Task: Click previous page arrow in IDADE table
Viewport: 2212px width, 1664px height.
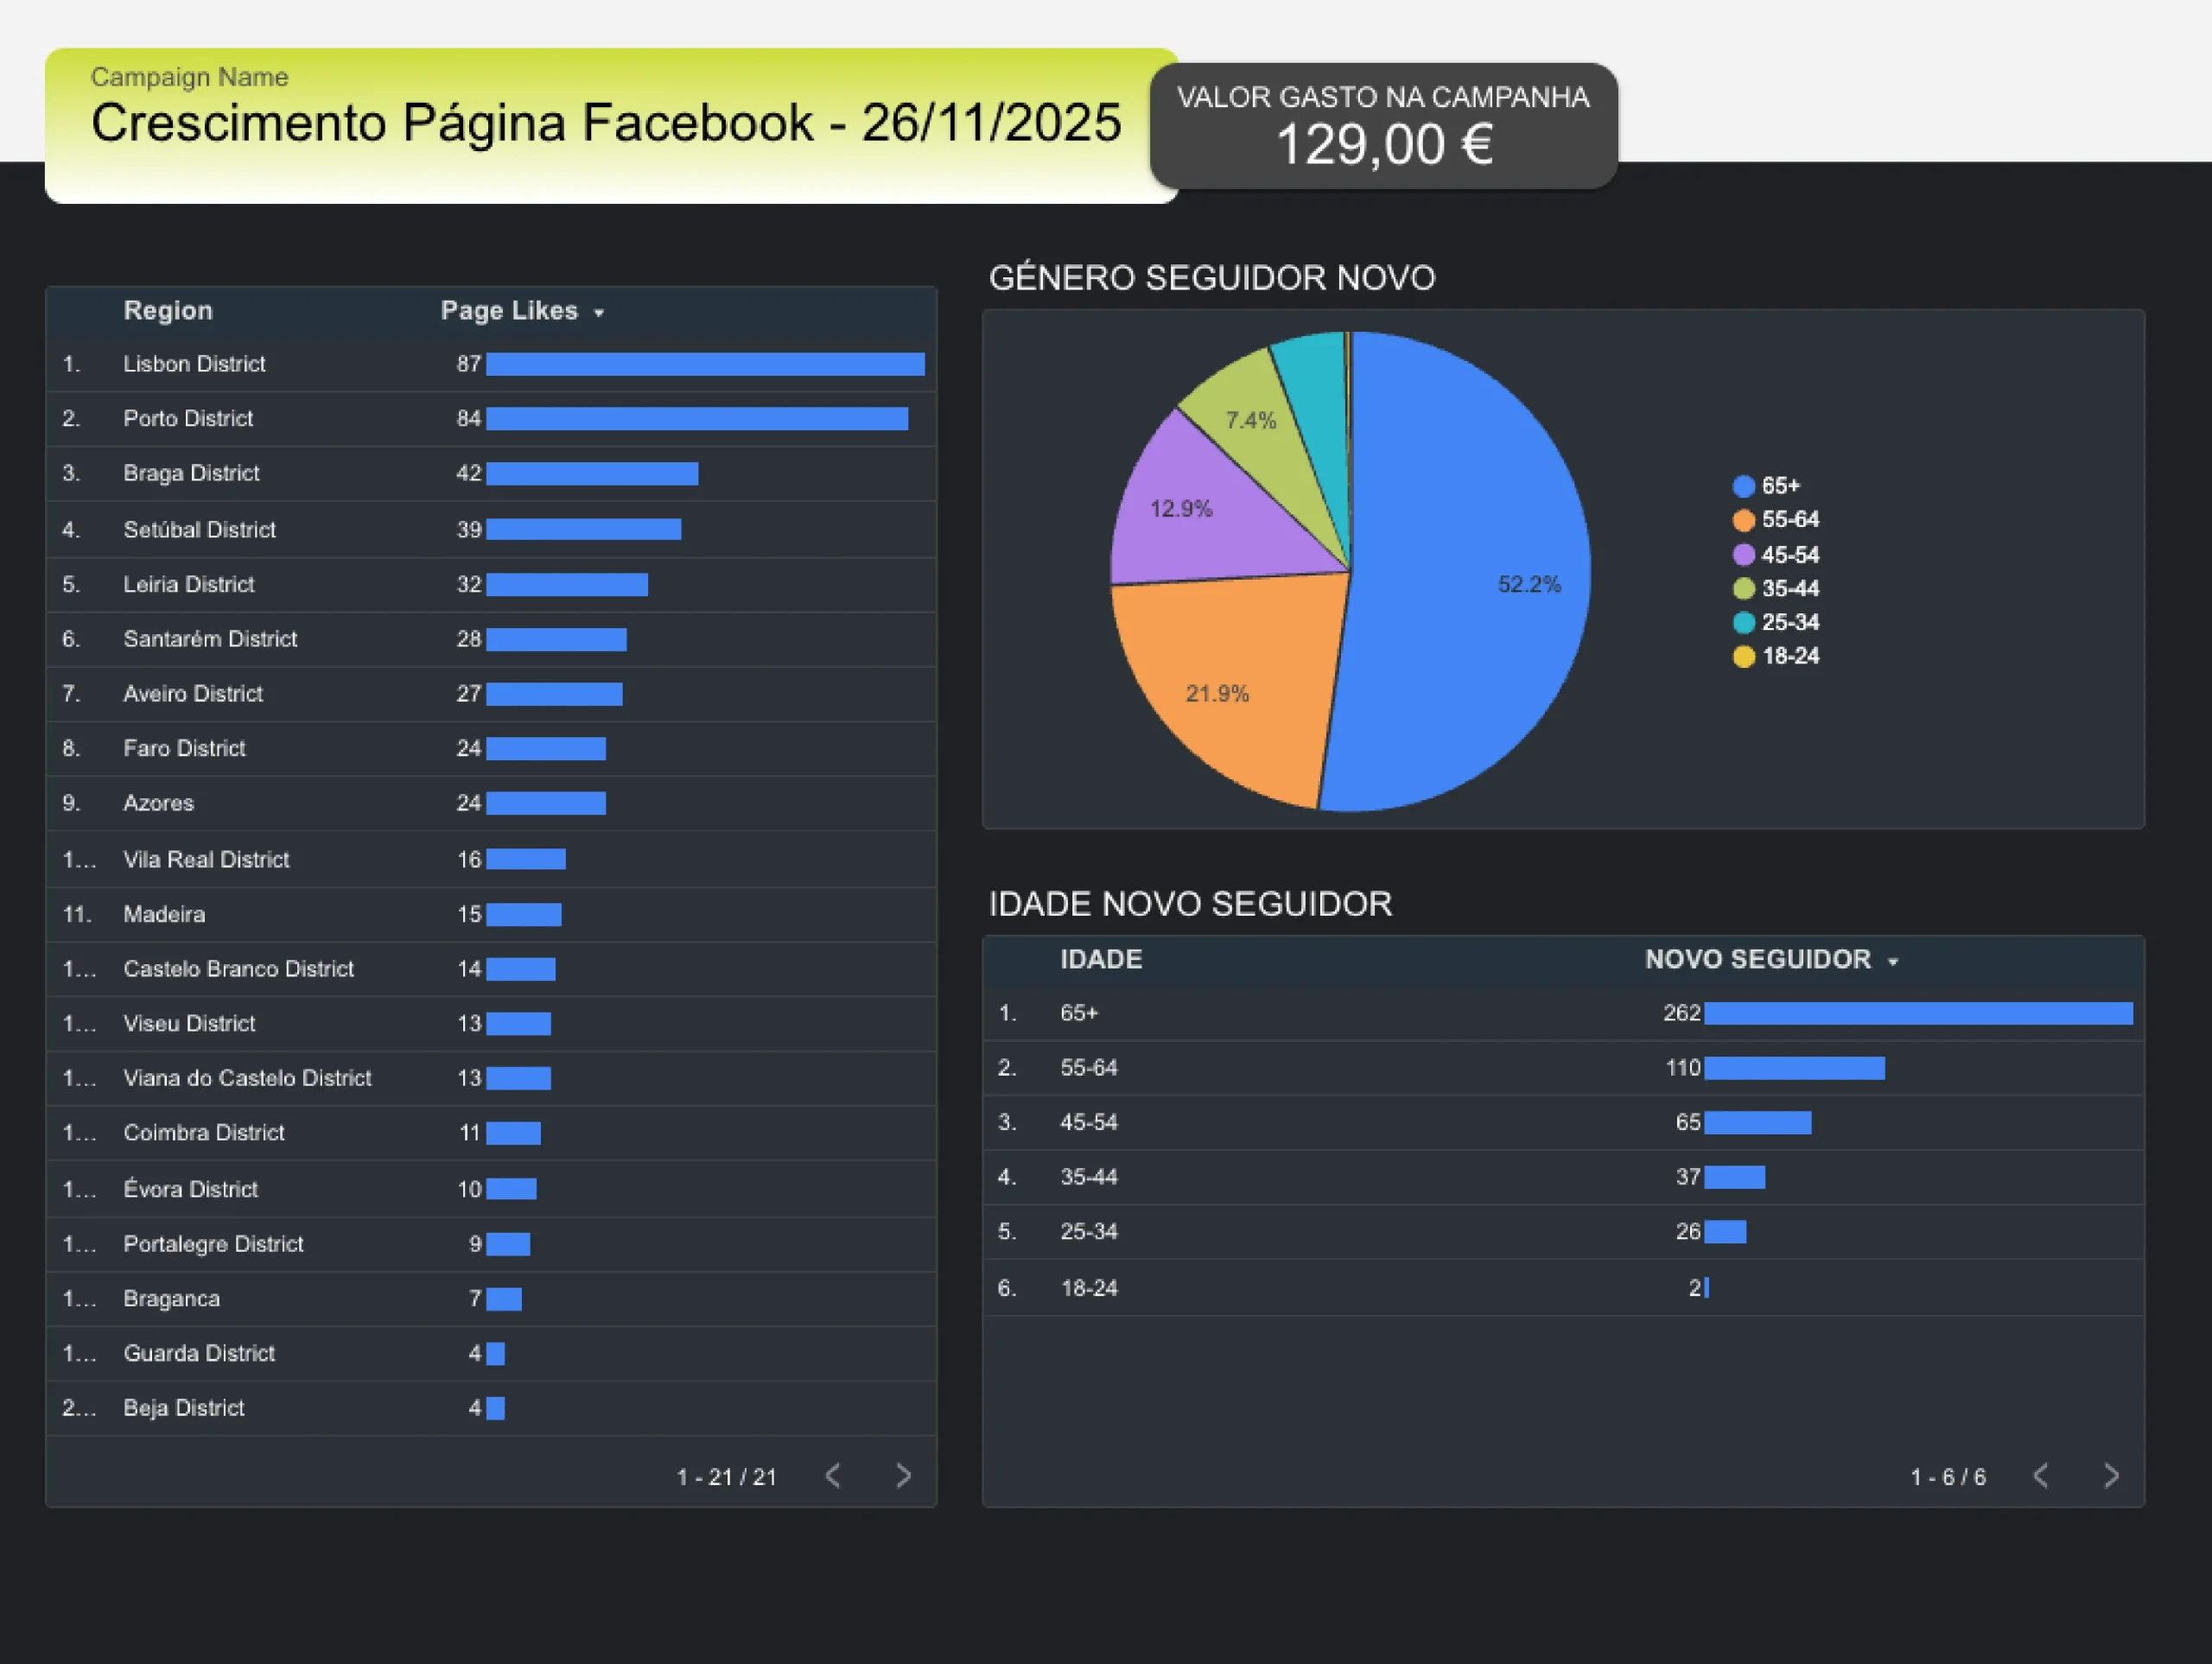Action: [x=2041, y=1476]
